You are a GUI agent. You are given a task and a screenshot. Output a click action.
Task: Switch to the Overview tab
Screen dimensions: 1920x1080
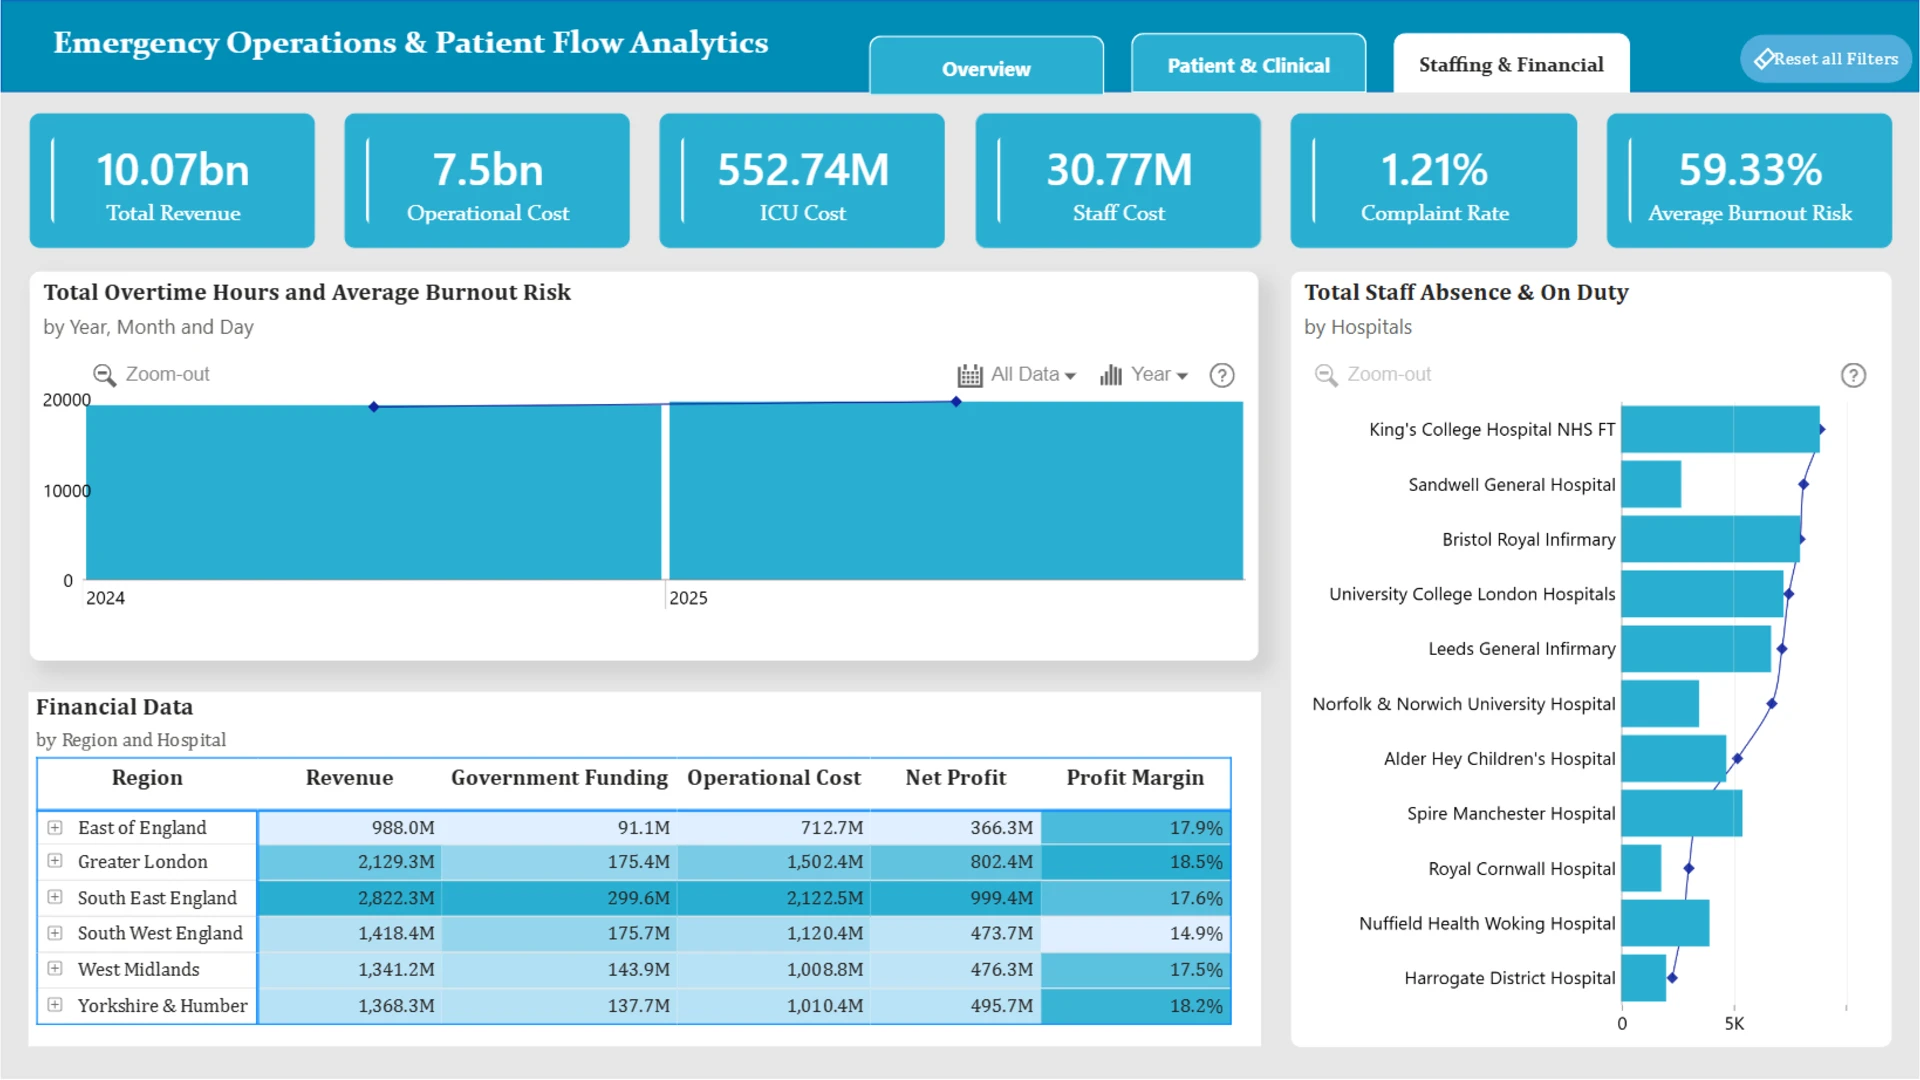[x=986, y=66]
